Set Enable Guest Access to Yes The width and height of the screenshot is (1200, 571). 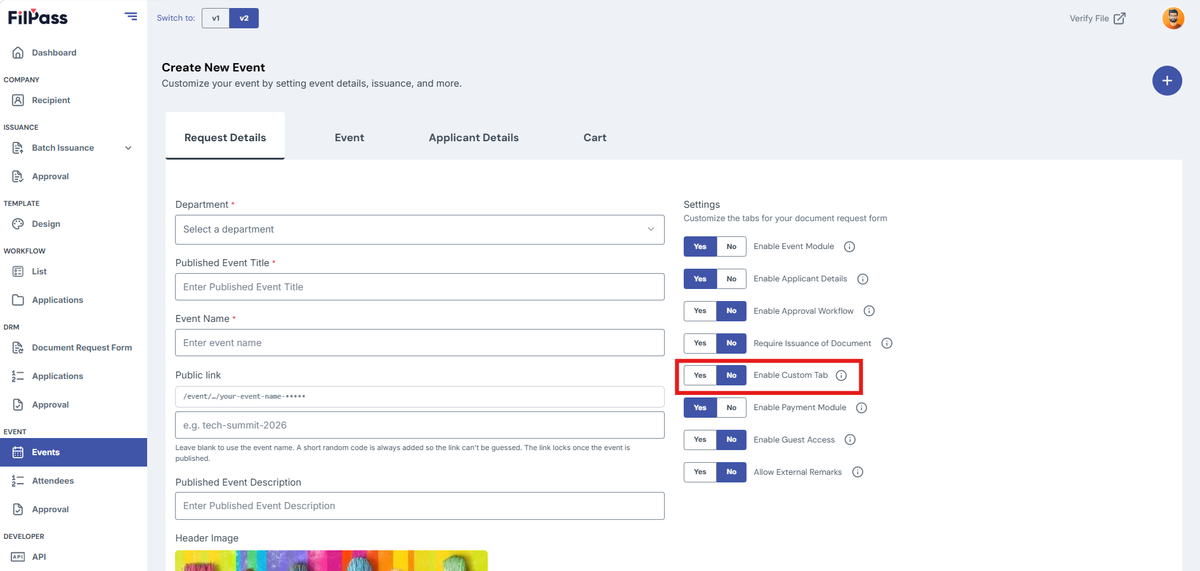[700, 439]
